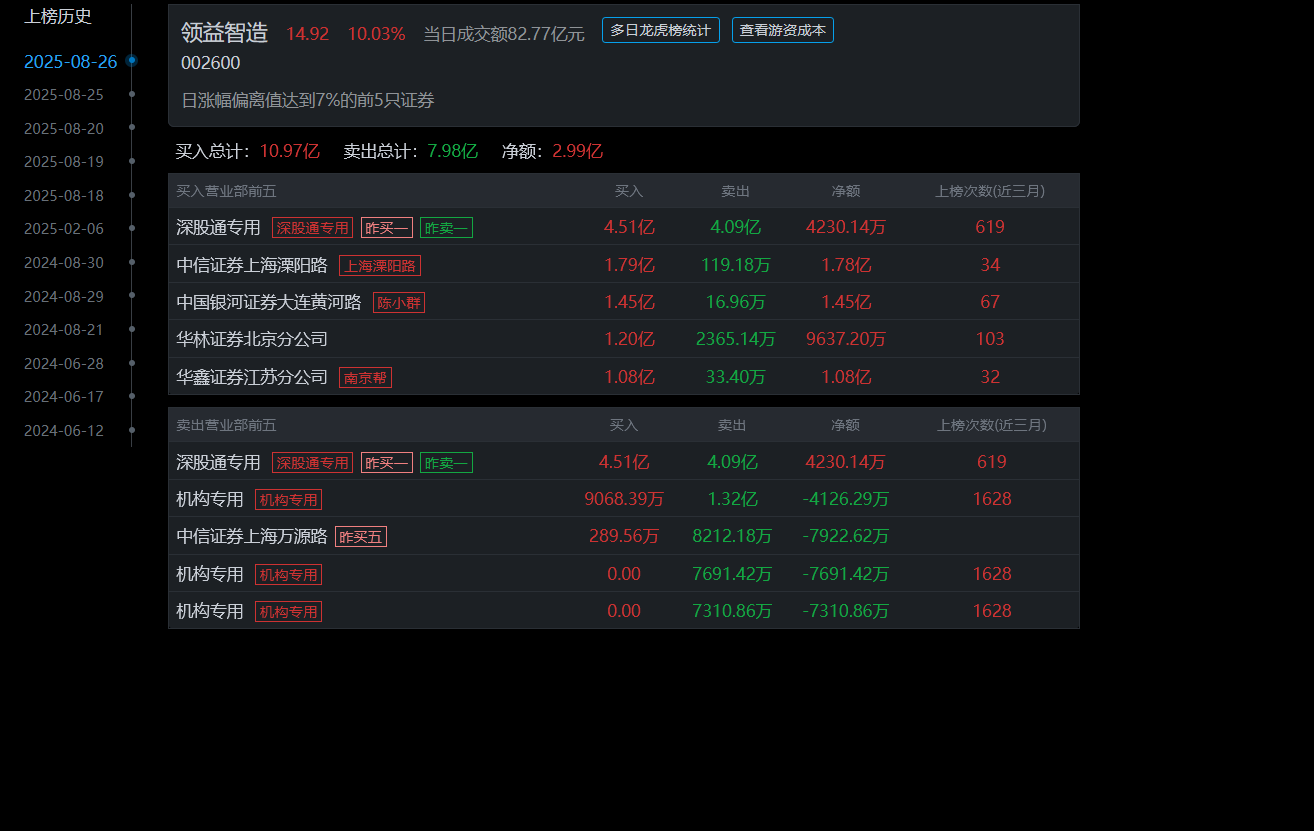Select the 2024-08-21 history date
The width and height of the screenshot is (1314, 831).
tap(64, 330)
